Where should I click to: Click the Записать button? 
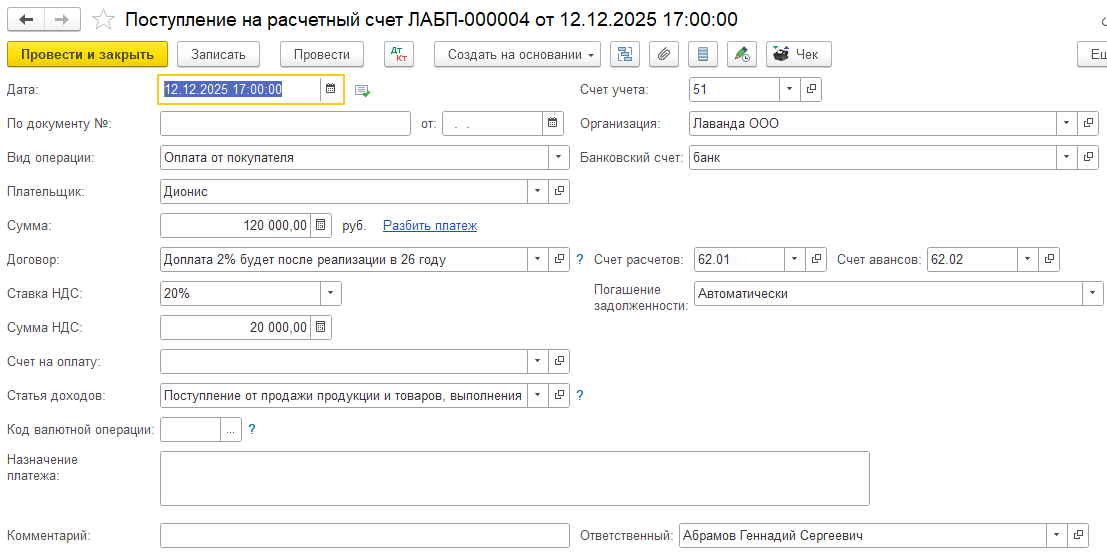(x=218, y=54)
